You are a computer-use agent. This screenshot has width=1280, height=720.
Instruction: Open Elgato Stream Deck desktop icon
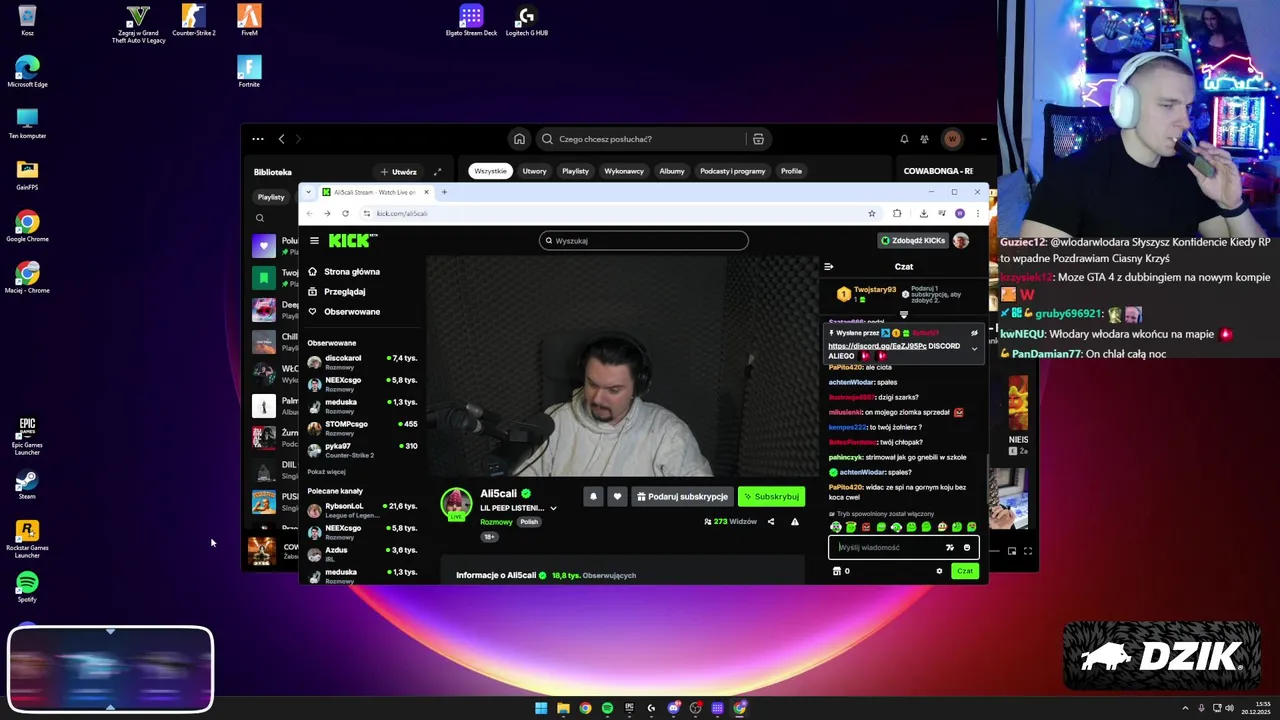[x=471, y=21]
